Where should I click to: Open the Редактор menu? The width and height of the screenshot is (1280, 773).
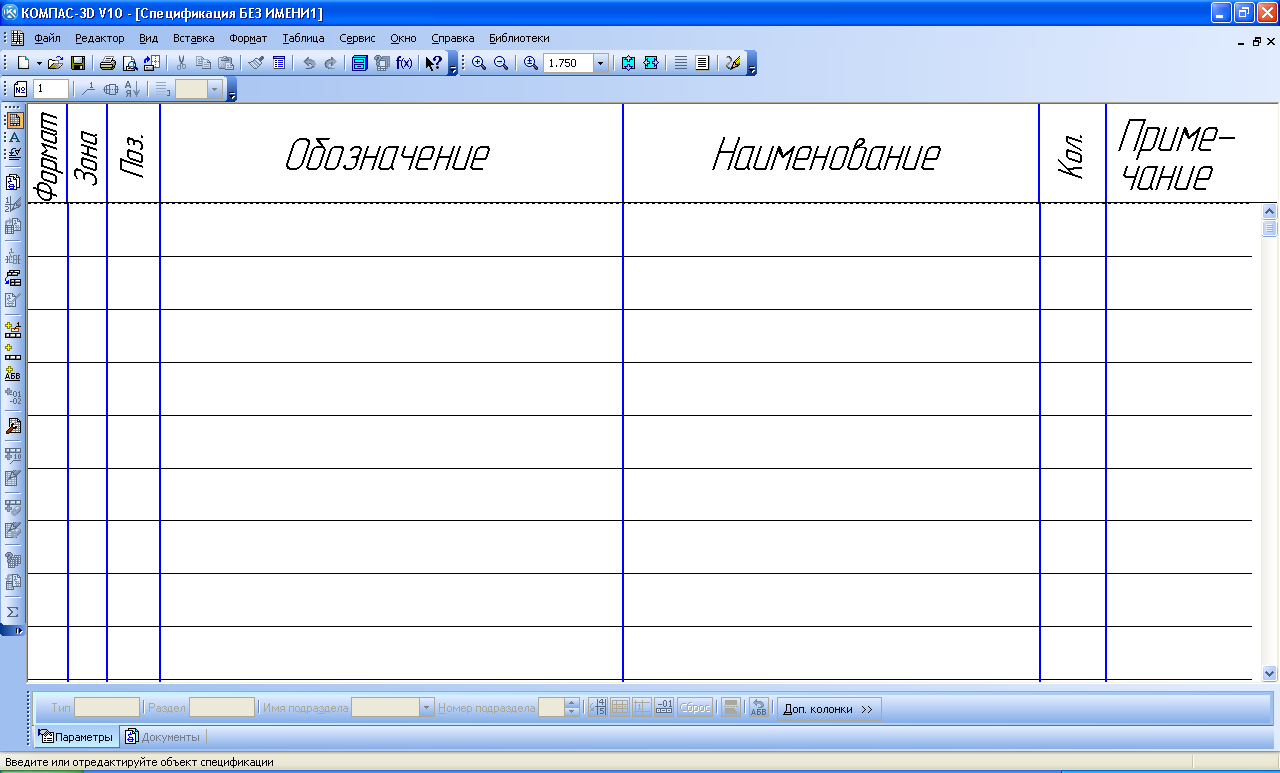(x=99, y=38)
